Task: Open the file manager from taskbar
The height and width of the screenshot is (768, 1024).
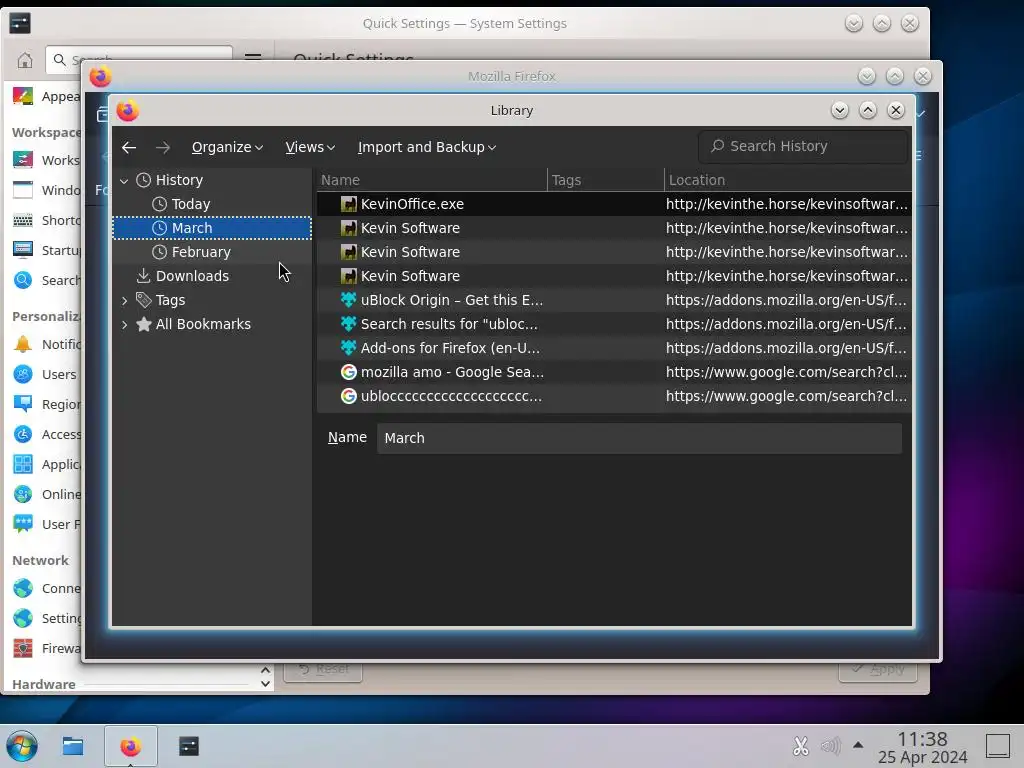Action: click(x=72, y=746)
